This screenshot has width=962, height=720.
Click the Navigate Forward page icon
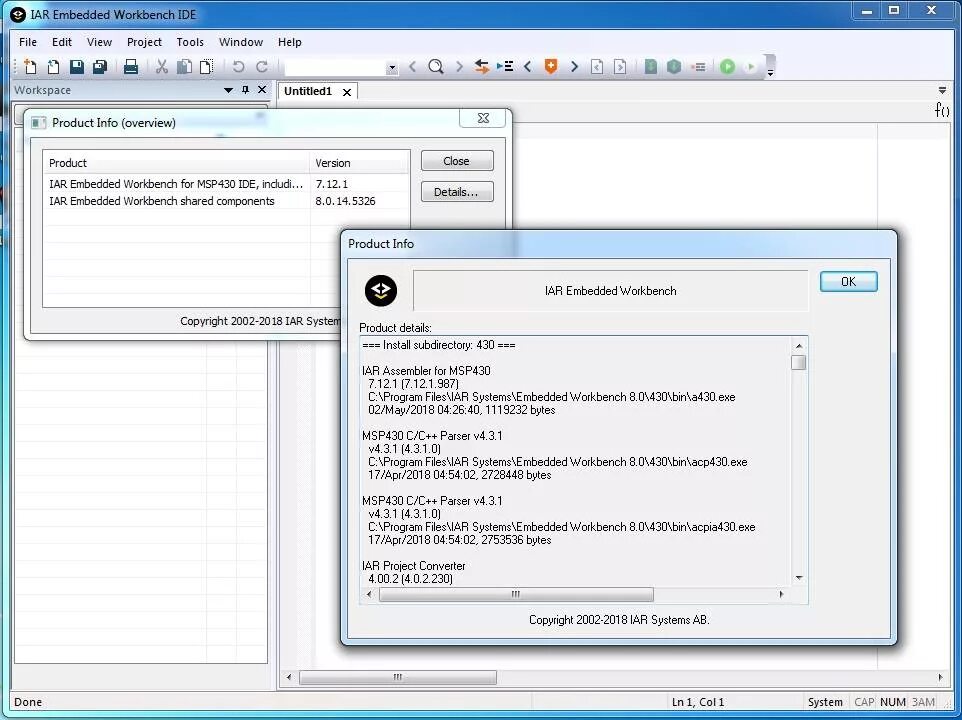620,66
